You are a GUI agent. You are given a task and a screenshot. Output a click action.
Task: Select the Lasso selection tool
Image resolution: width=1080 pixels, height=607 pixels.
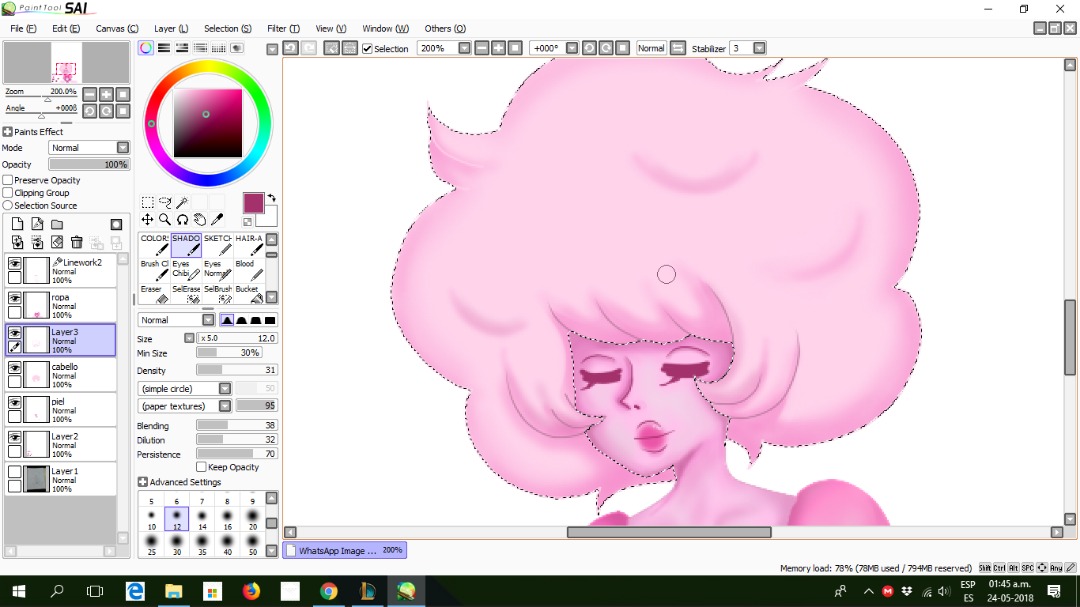pos(165,202)
